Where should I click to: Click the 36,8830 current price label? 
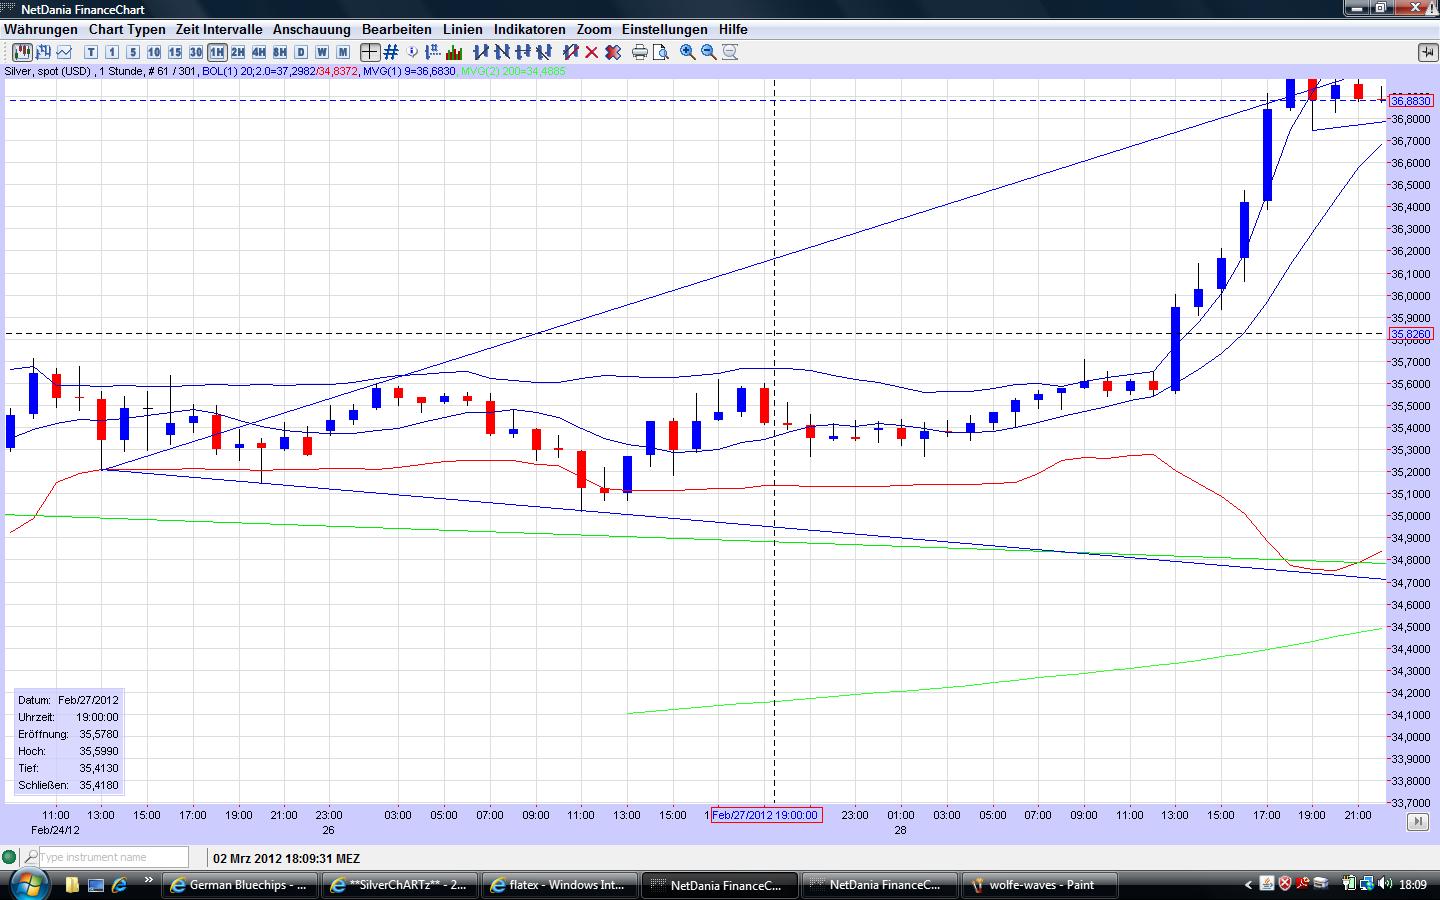point(1411,101)
